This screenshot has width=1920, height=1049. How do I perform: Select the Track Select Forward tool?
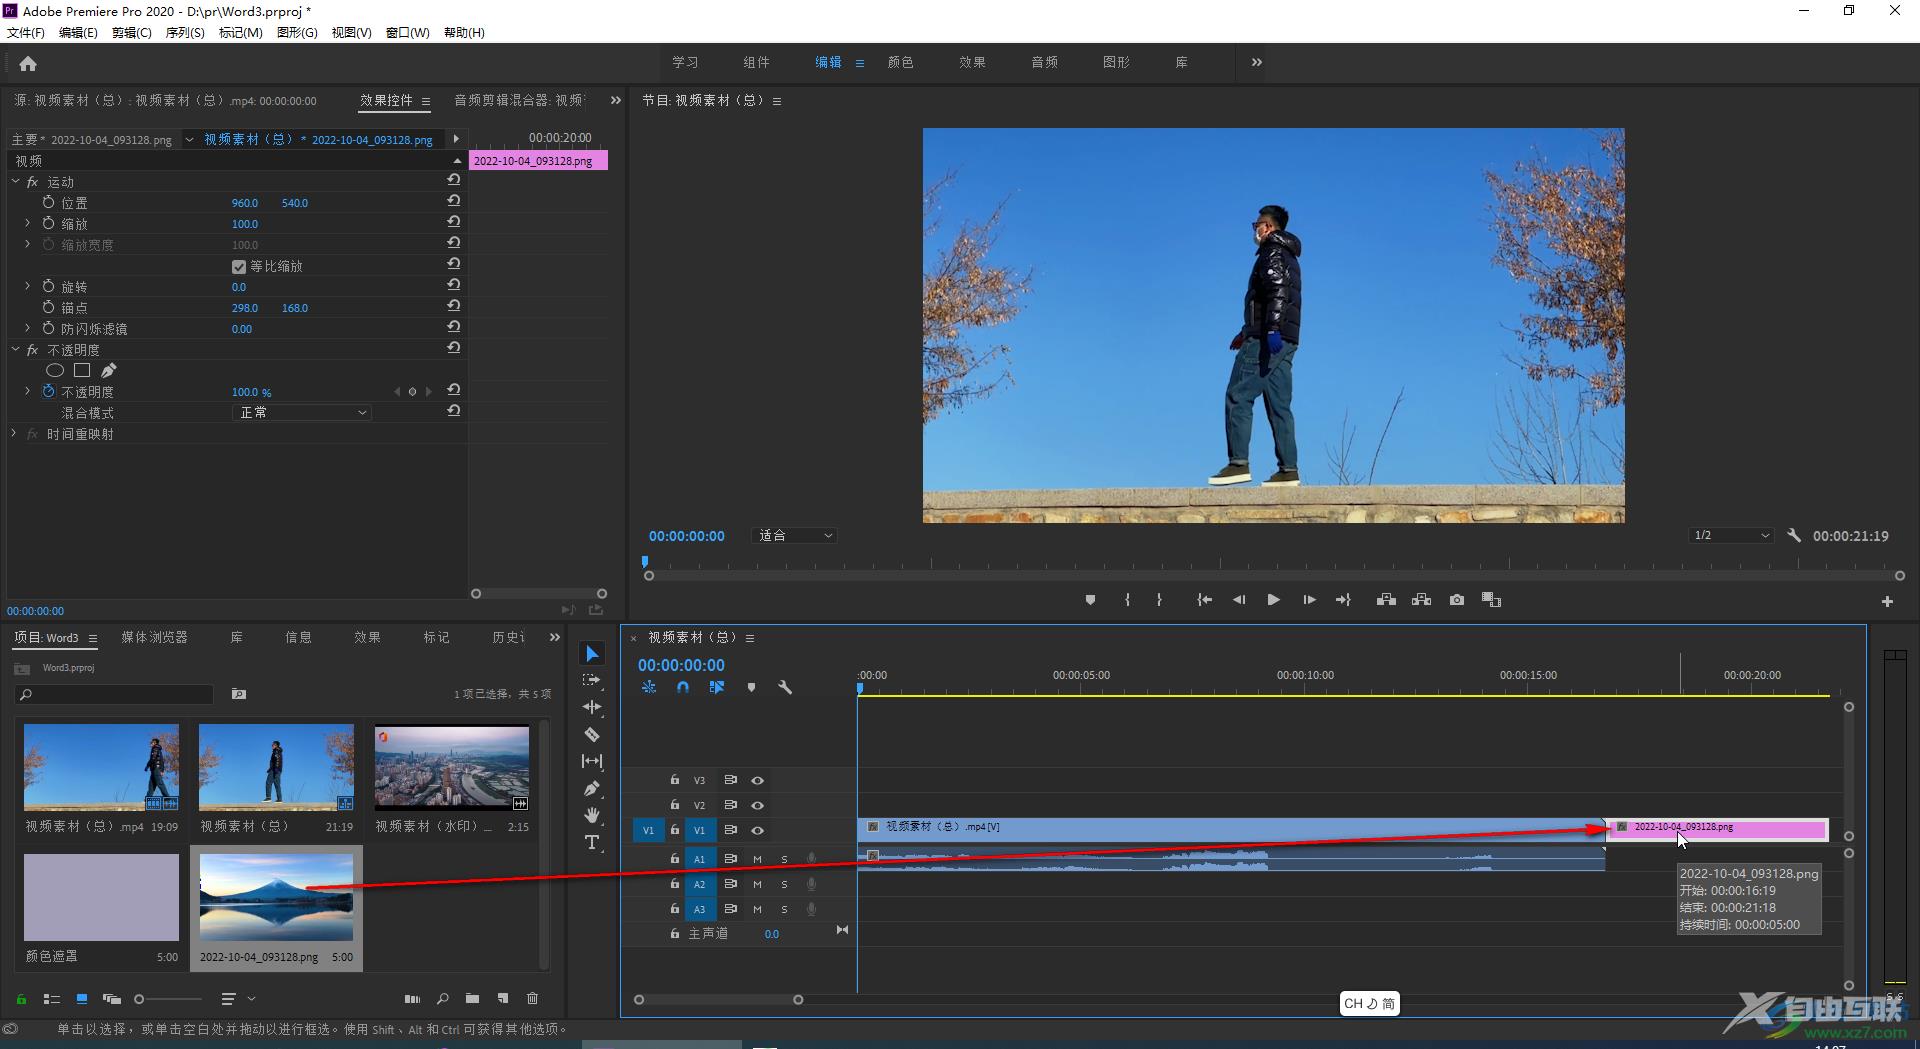pos(592,680)
